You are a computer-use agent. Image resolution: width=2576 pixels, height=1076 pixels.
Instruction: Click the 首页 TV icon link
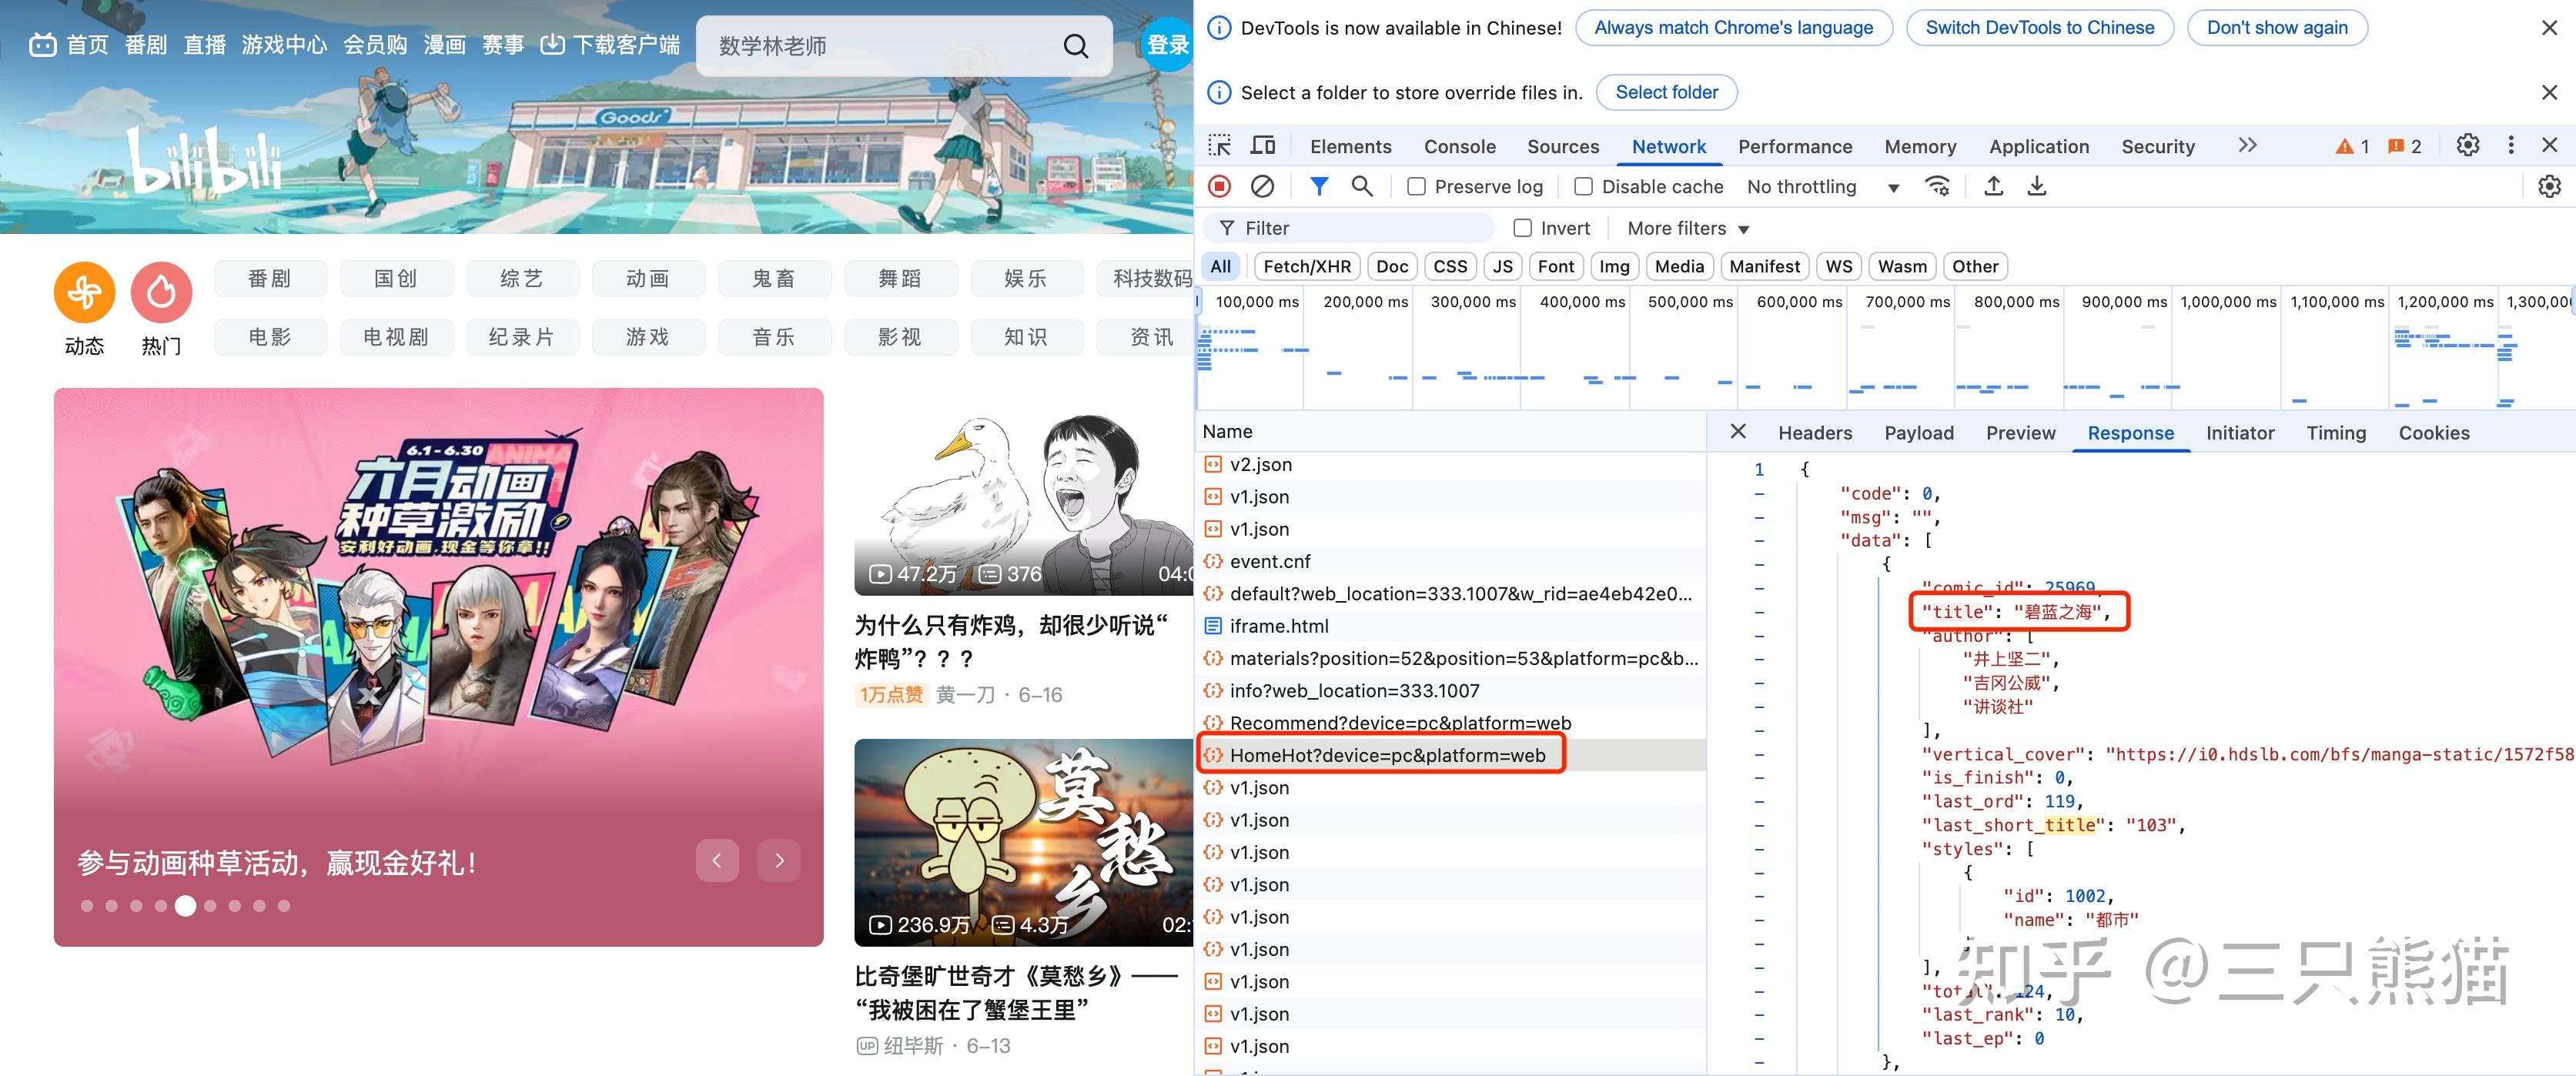68,45
